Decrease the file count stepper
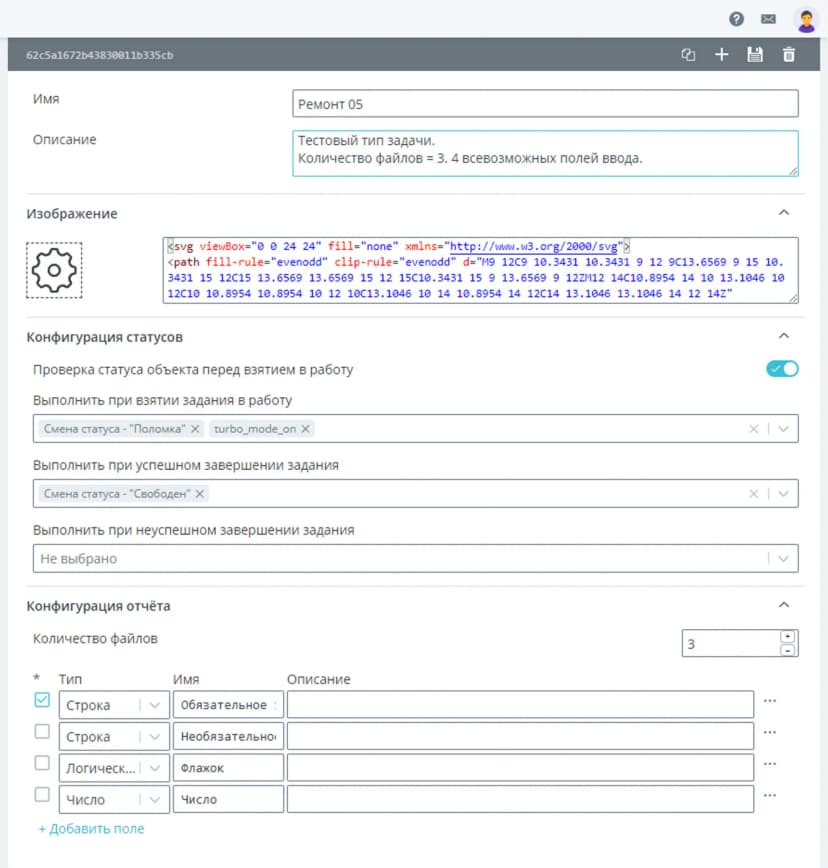 [788, 650]
